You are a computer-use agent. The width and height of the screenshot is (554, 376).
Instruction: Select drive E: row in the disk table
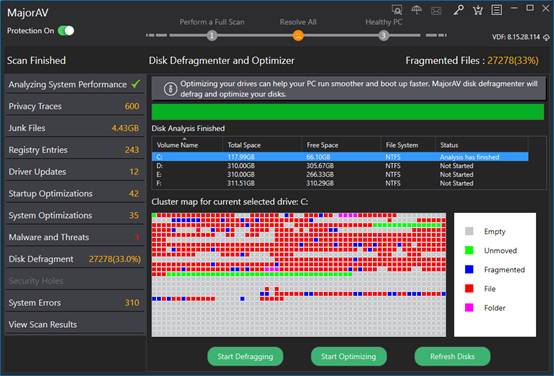(x=340, y=175)
